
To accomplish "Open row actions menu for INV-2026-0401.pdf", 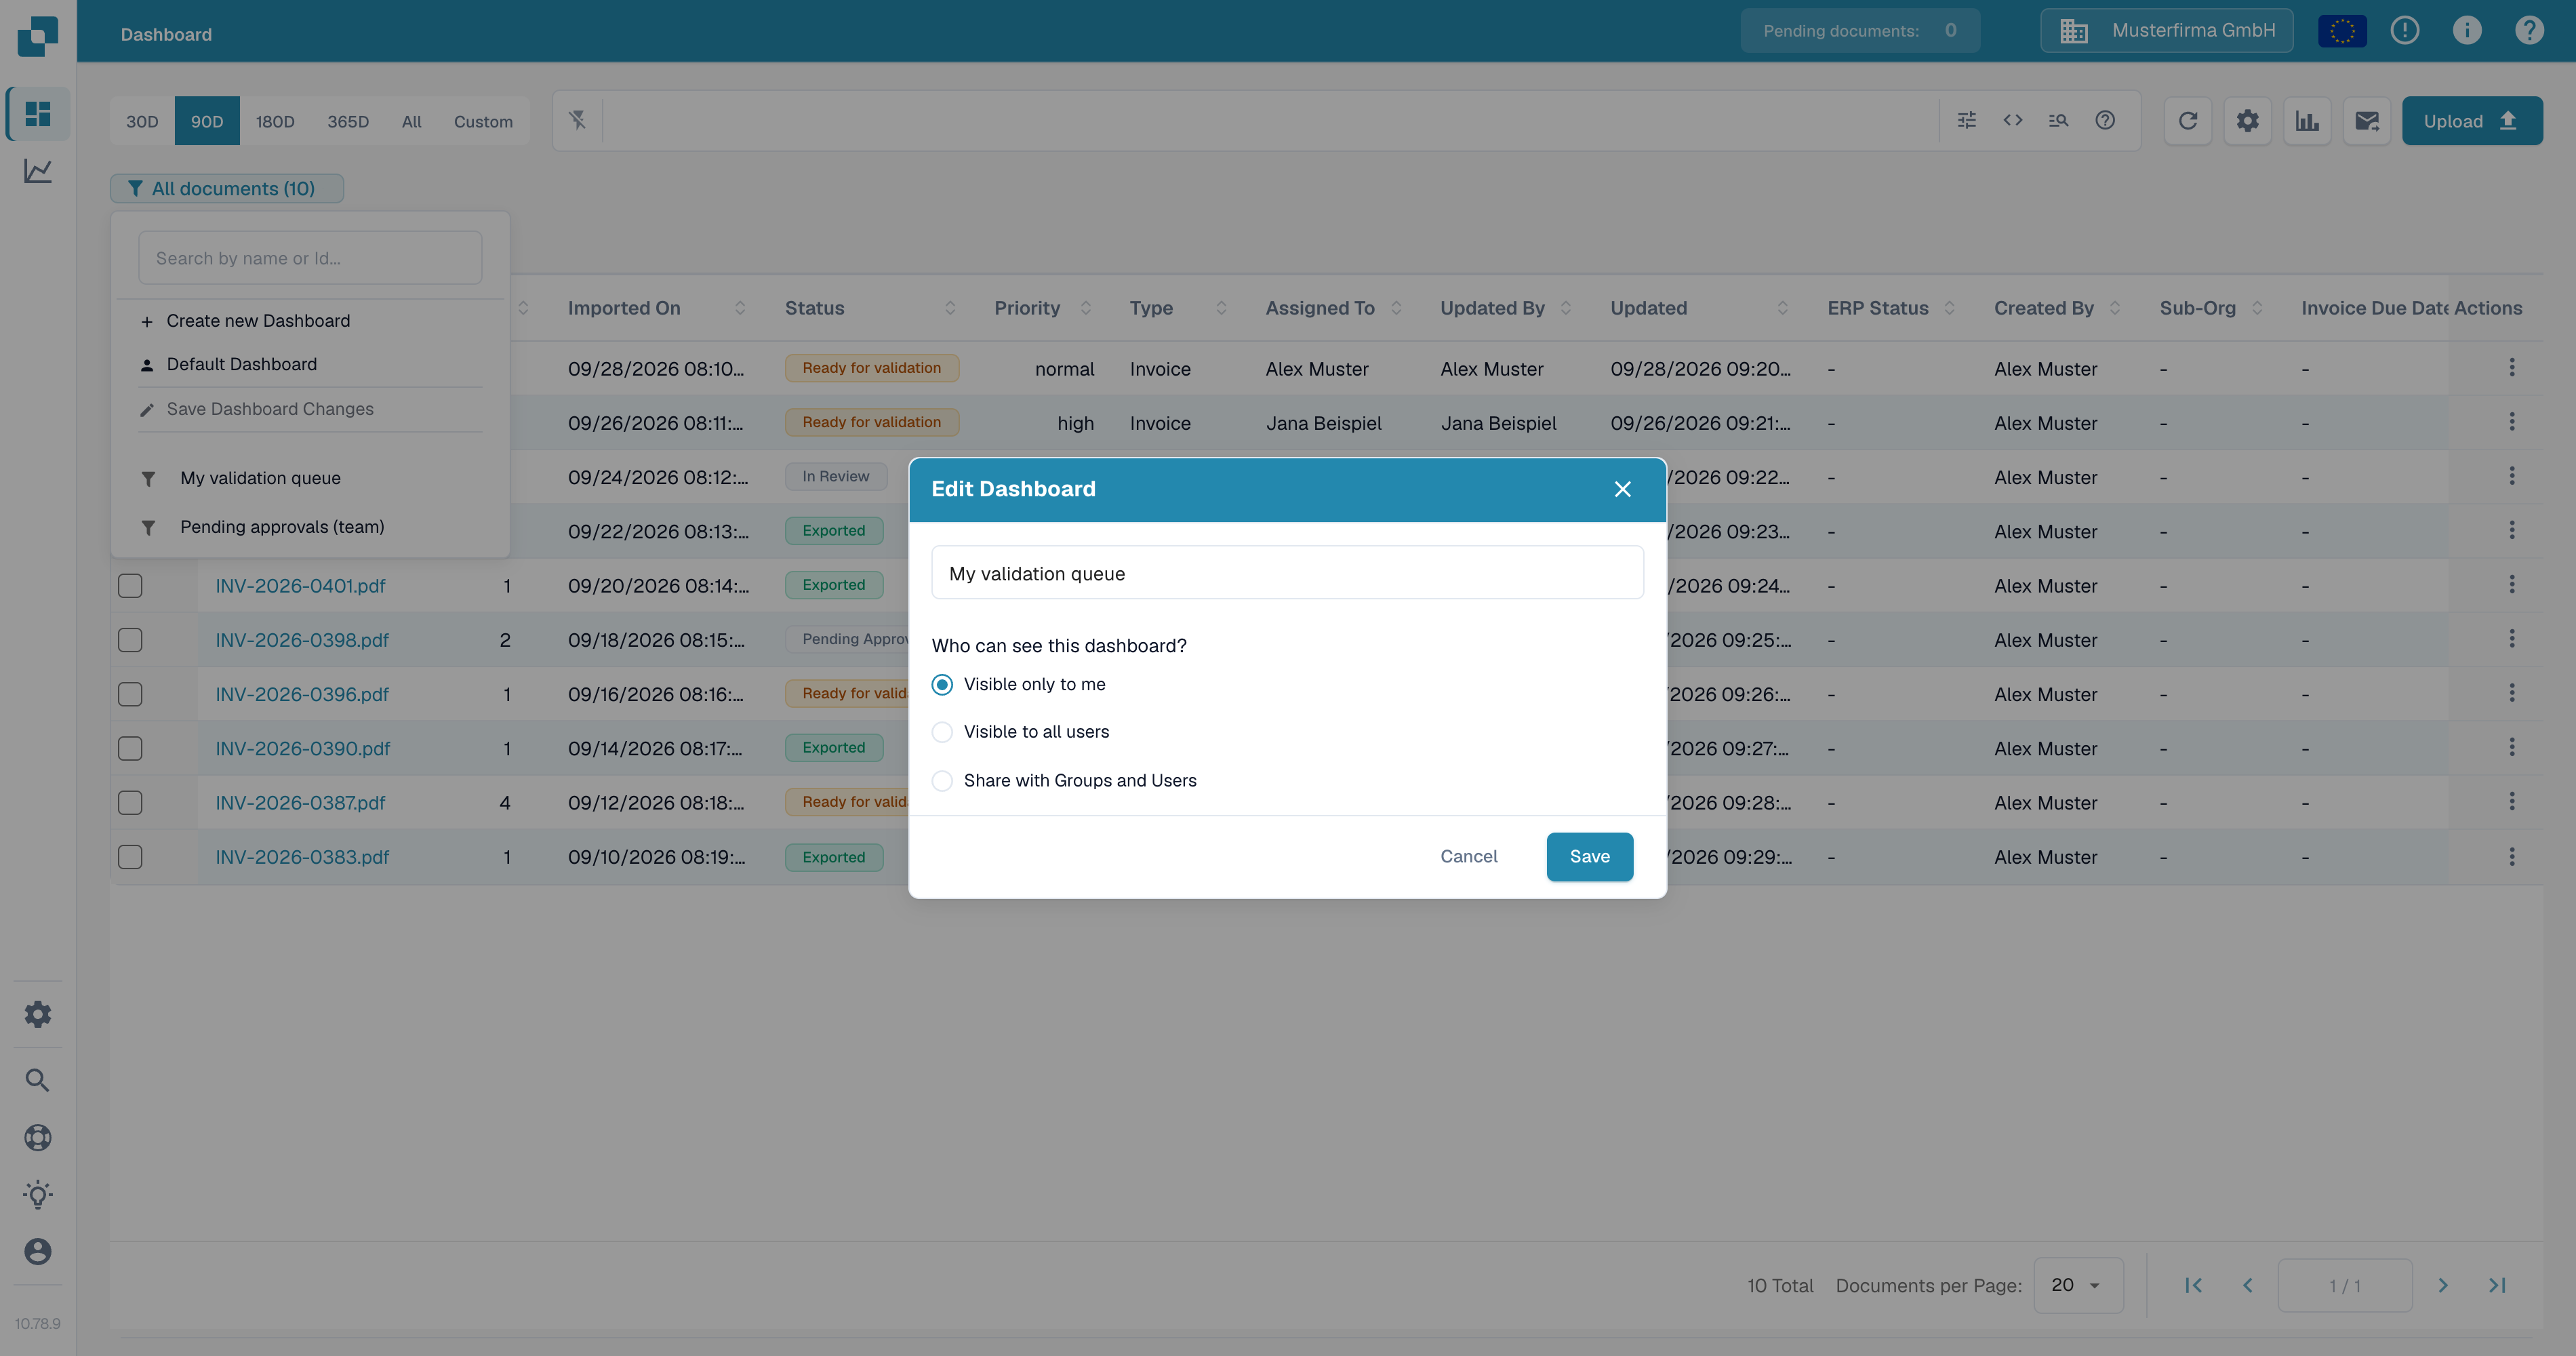I will click(x=2512, y=585).
